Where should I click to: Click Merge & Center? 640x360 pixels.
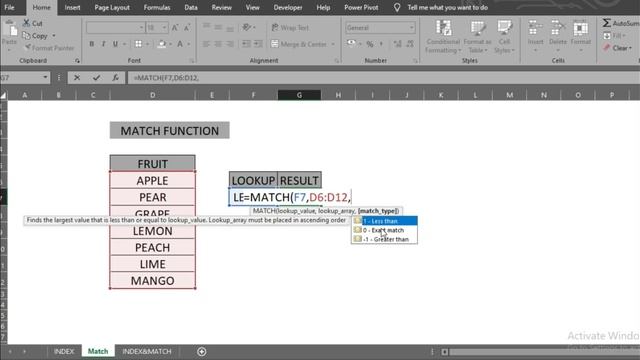[299, 44]
